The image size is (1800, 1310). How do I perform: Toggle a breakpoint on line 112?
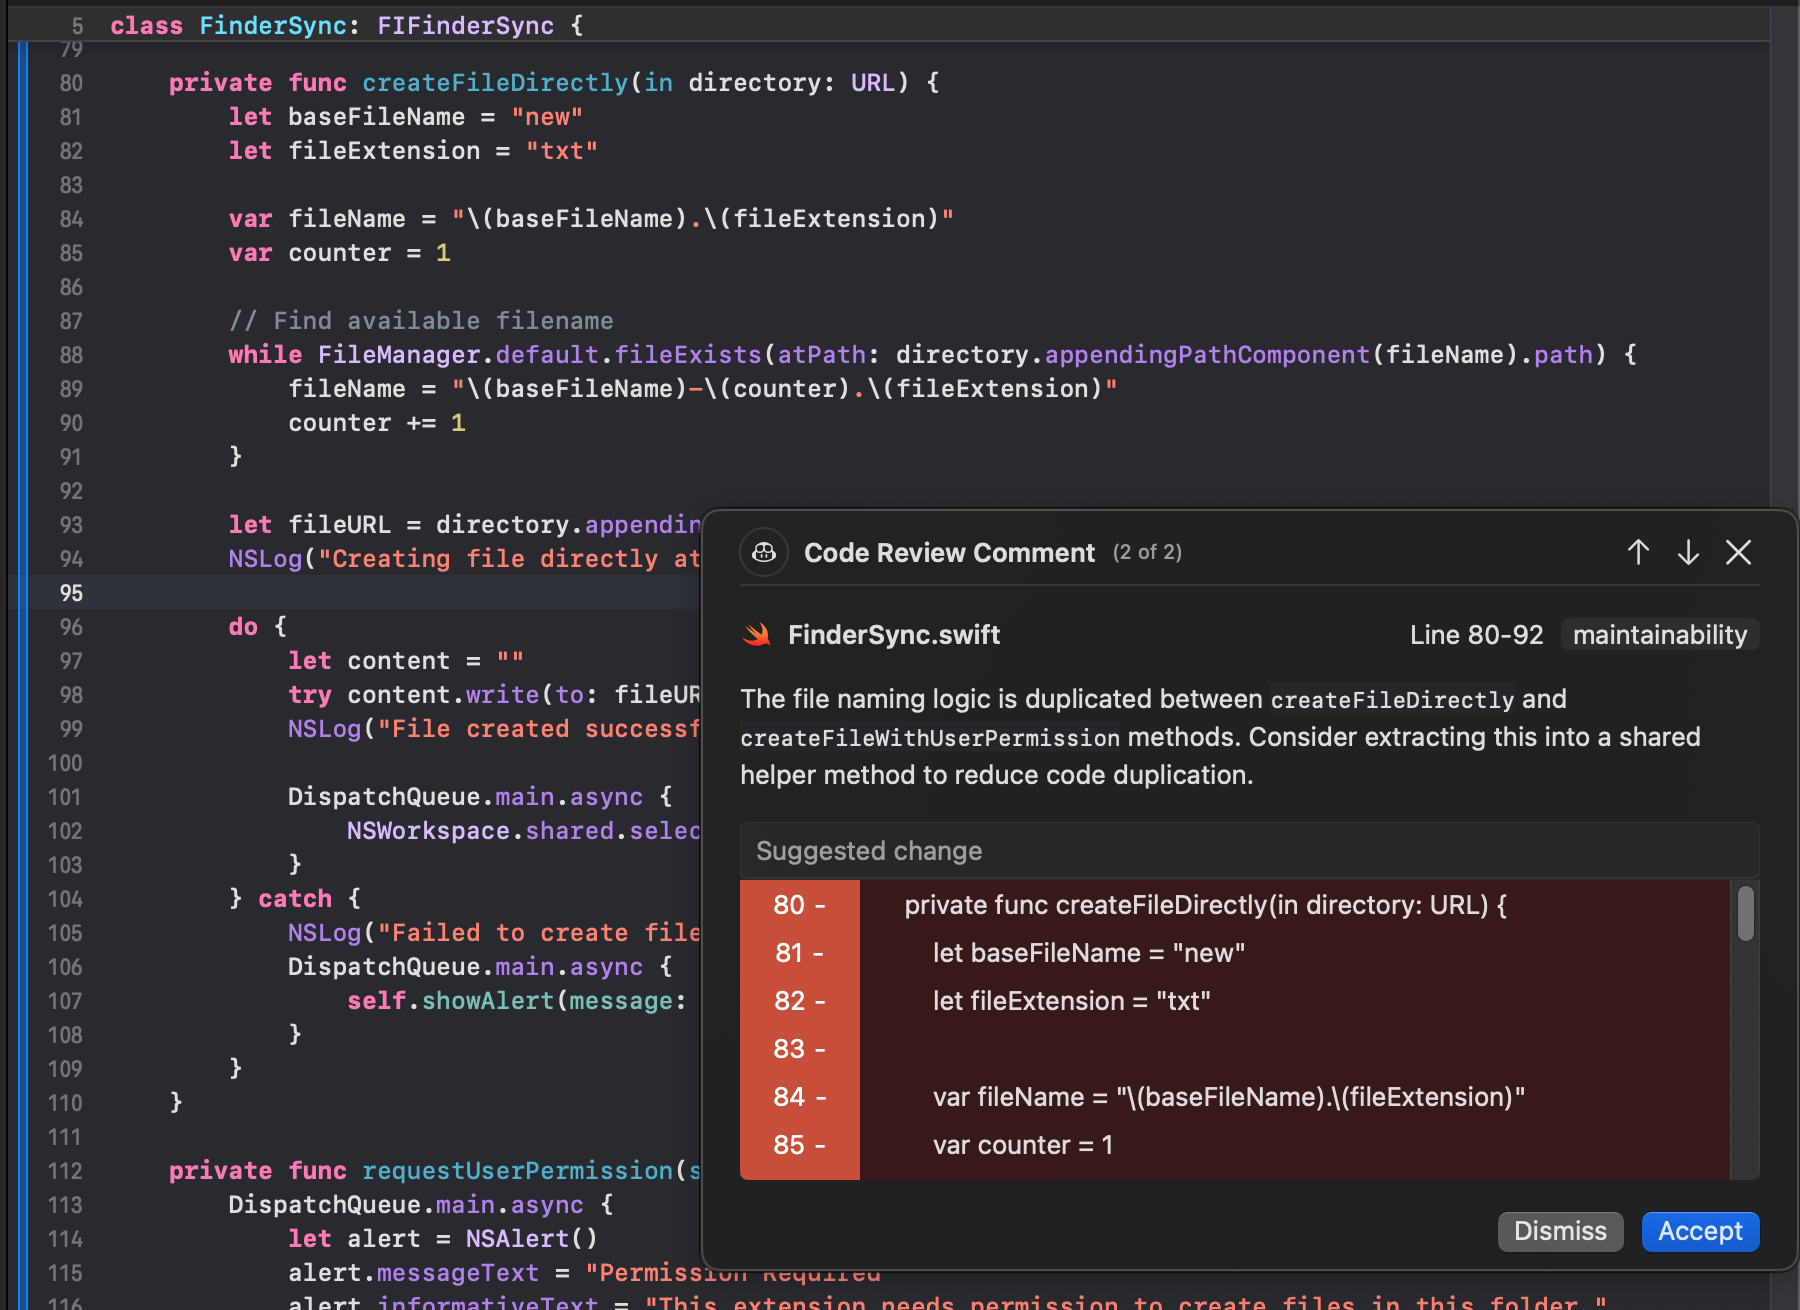(64, 1171)
